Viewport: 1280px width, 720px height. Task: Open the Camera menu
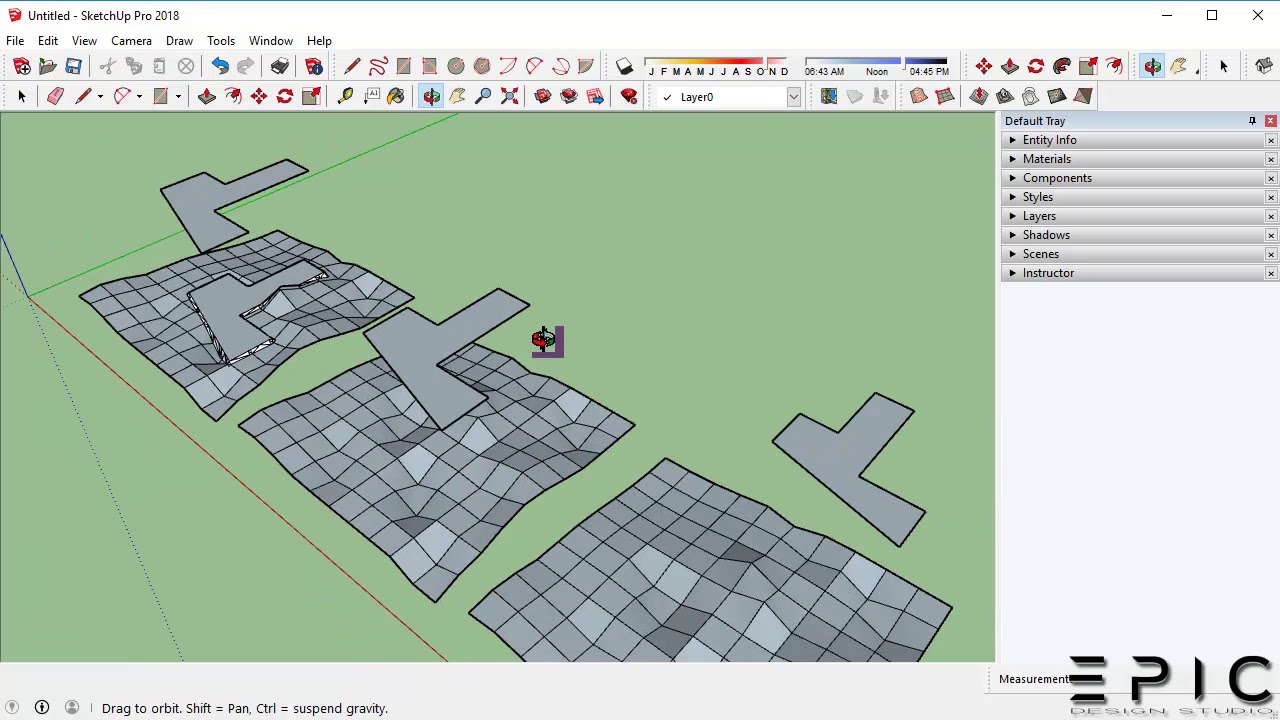(x=131, y=41)
